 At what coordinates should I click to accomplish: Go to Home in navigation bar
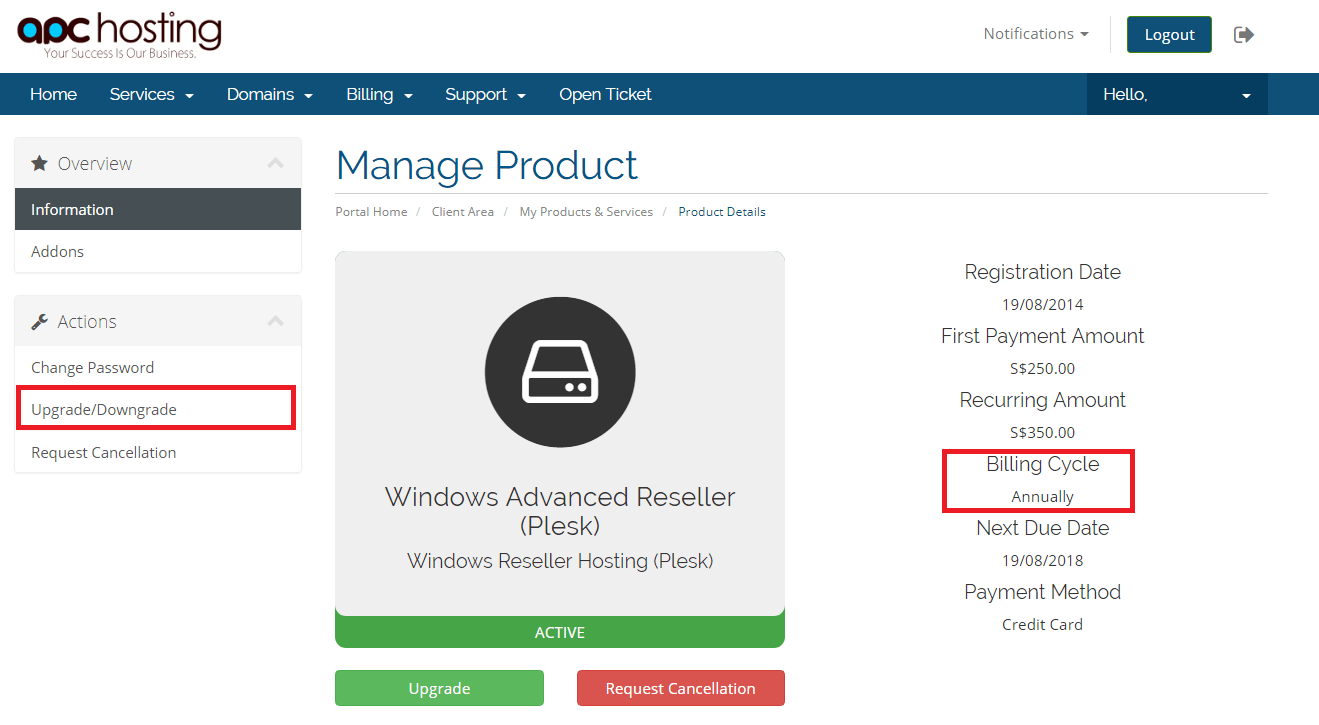tap(53, 94)
